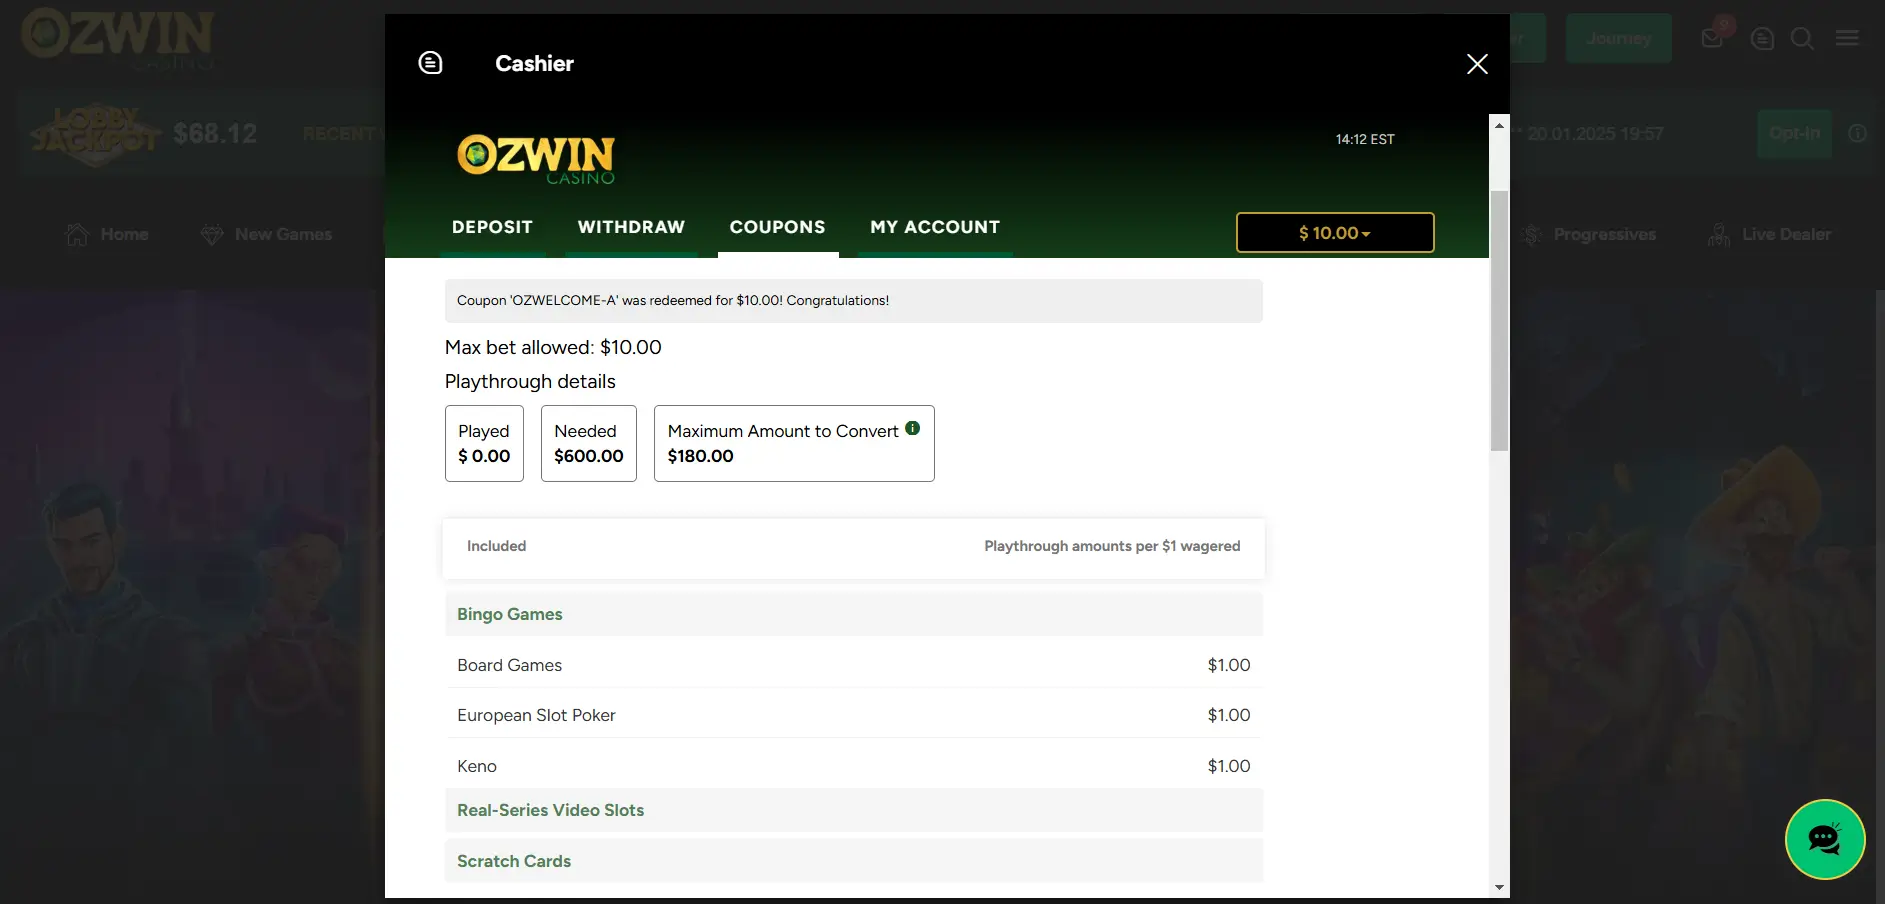
Task: Click the Played $0.00 box
Action: 484,443
